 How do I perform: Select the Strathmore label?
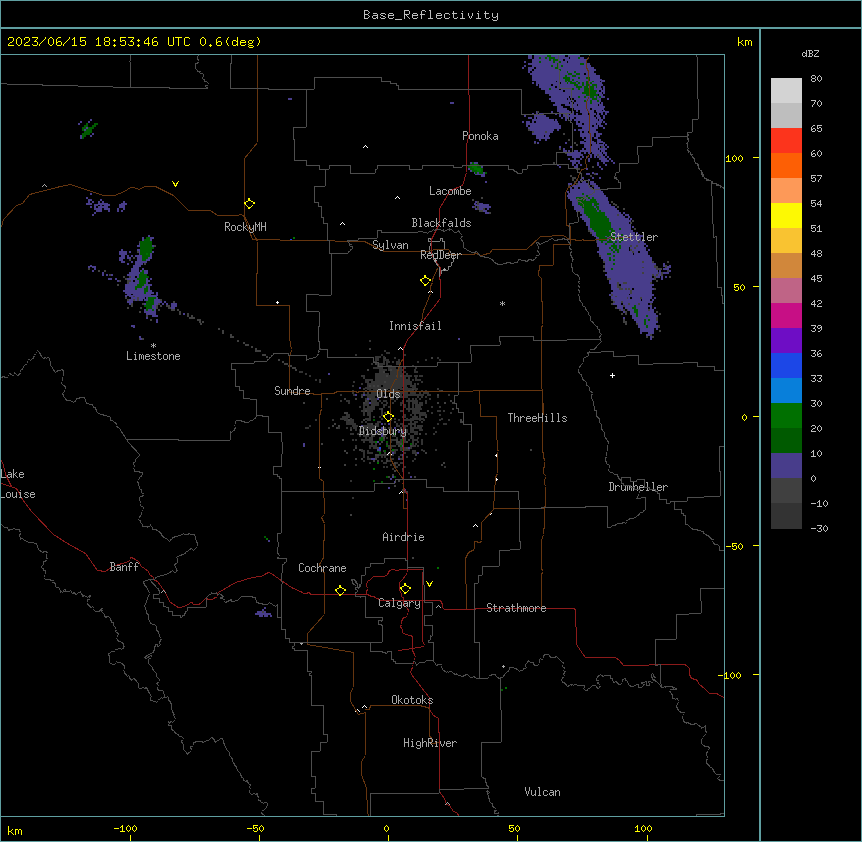tap(516, 608)
